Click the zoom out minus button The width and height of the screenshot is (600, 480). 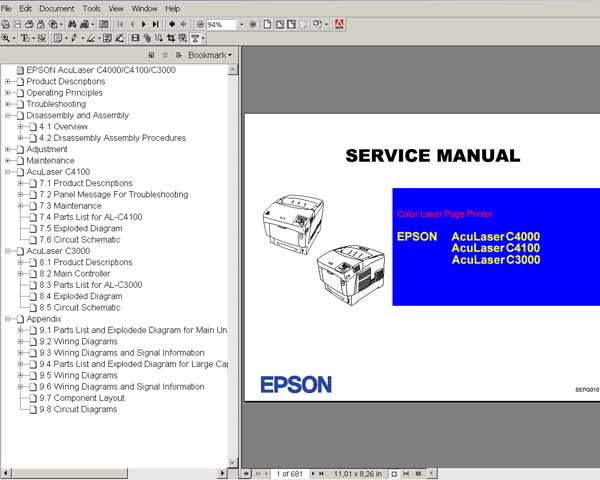[200, 24]
